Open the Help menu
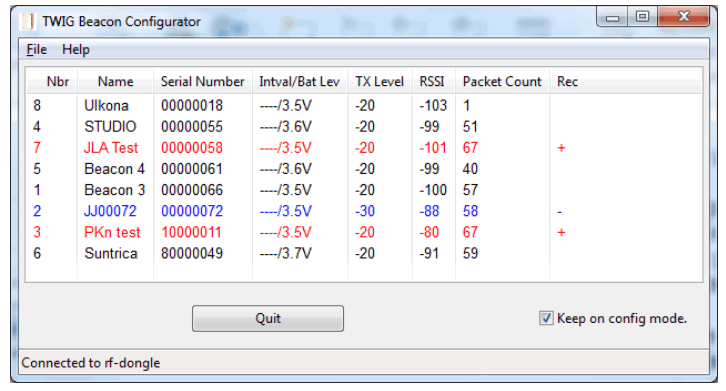The height and width of the screenshot is (391, 726). [76, 50]
